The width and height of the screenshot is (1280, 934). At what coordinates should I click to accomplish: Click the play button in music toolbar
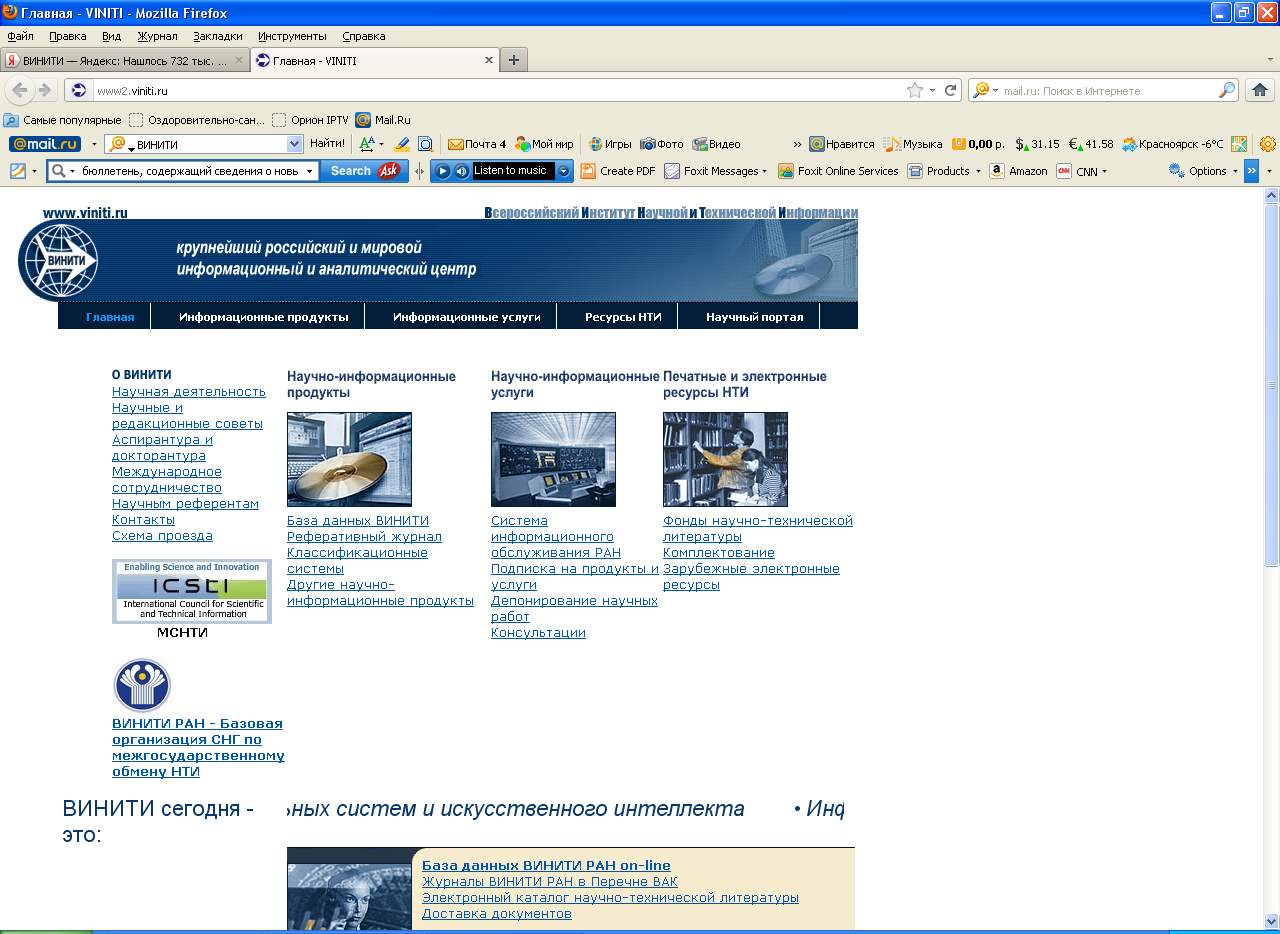pyautogui.click(x=443, y=171)
